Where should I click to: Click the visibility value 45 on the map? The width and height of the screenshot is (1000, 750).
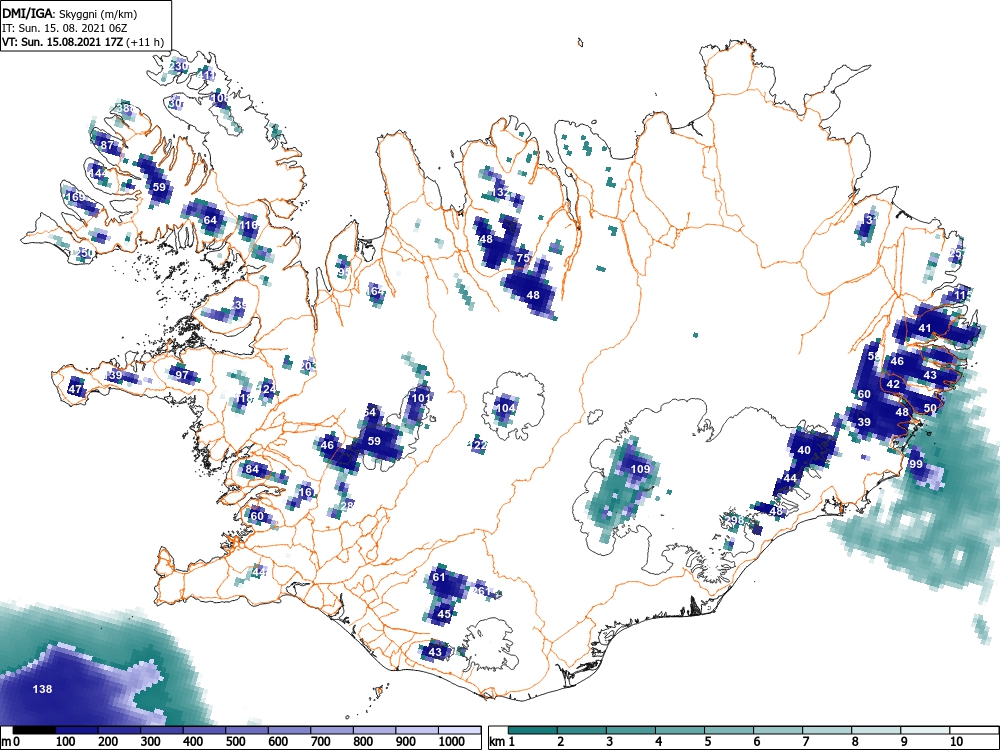(x=444, y=614)
